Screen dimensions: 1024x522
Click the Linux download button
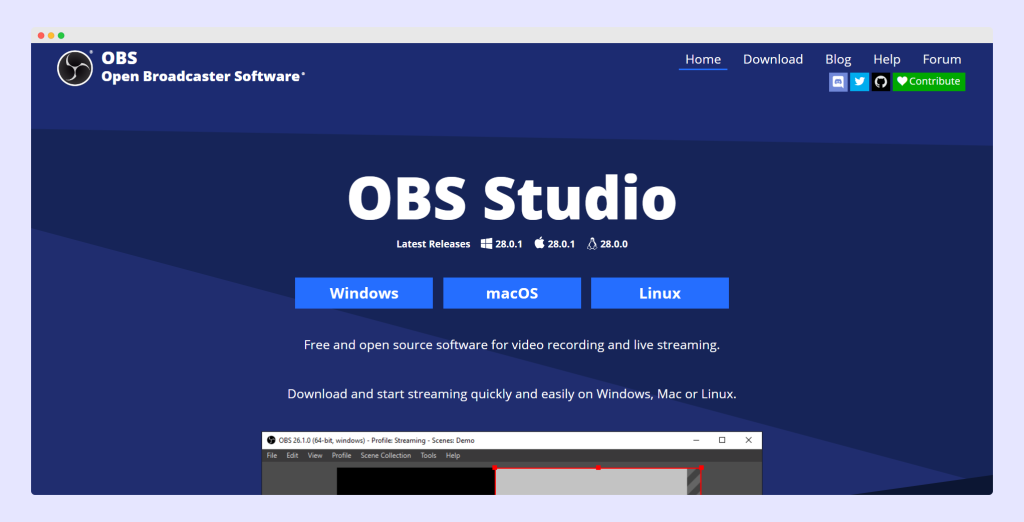(660, 293)
